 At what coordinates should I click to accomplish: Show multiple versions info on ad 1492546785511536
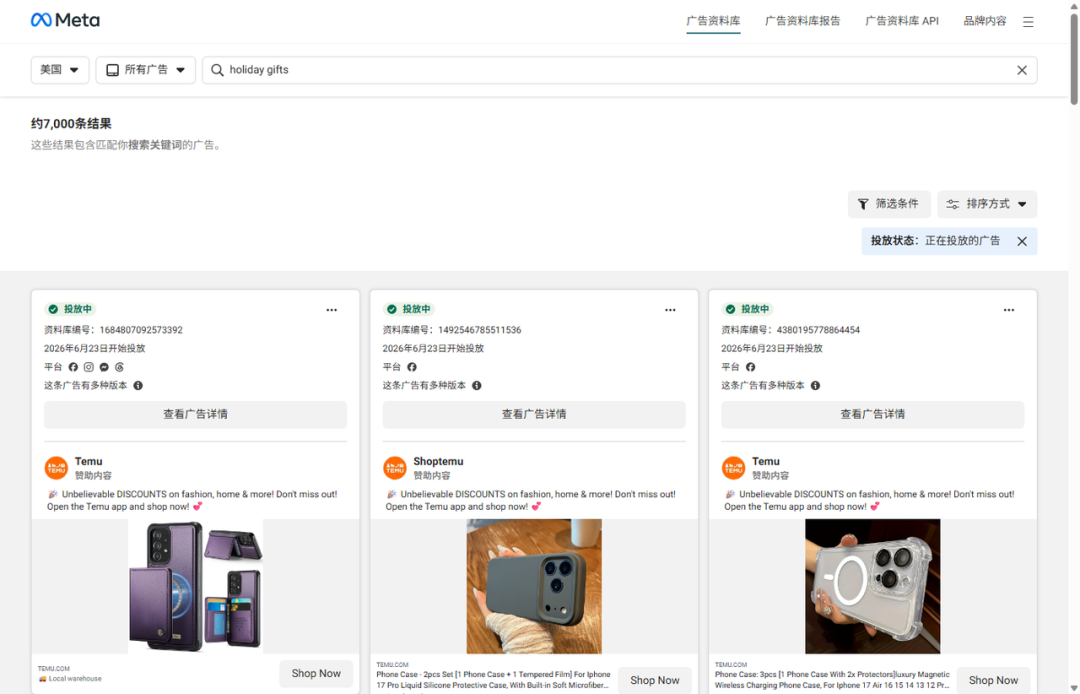pyautogui.click(x=477, y=386)
